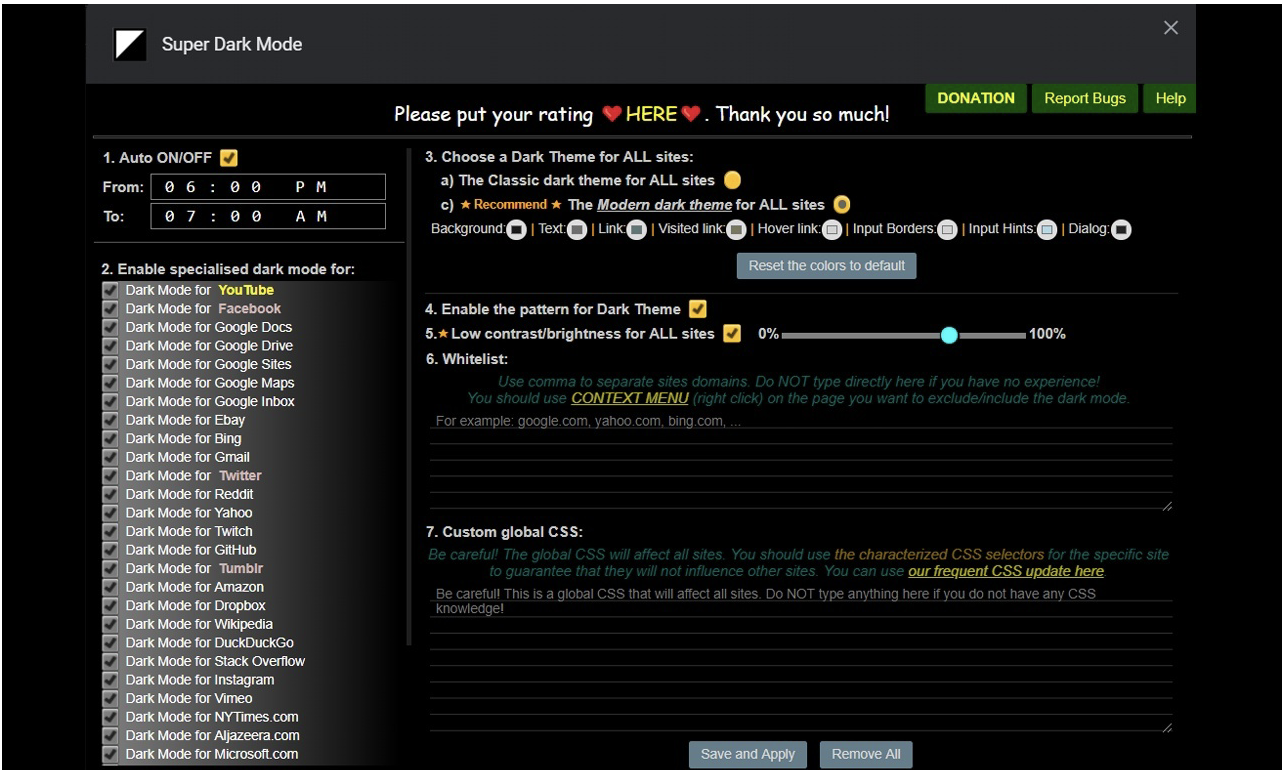Select the Modern dark theme radio button
The width and height of the screenshot is (1284, 770).
[x=842, y=205]
